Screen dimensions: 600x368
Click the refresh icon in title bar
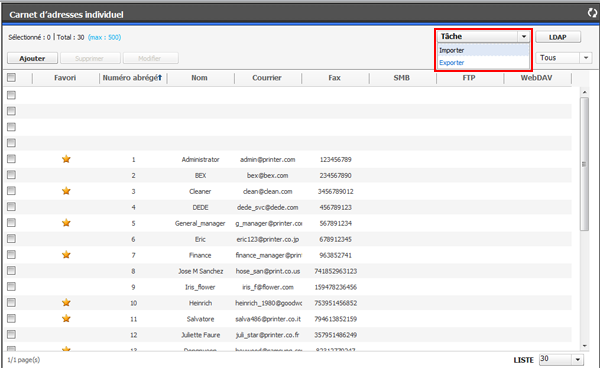click(x=592, y=13)
